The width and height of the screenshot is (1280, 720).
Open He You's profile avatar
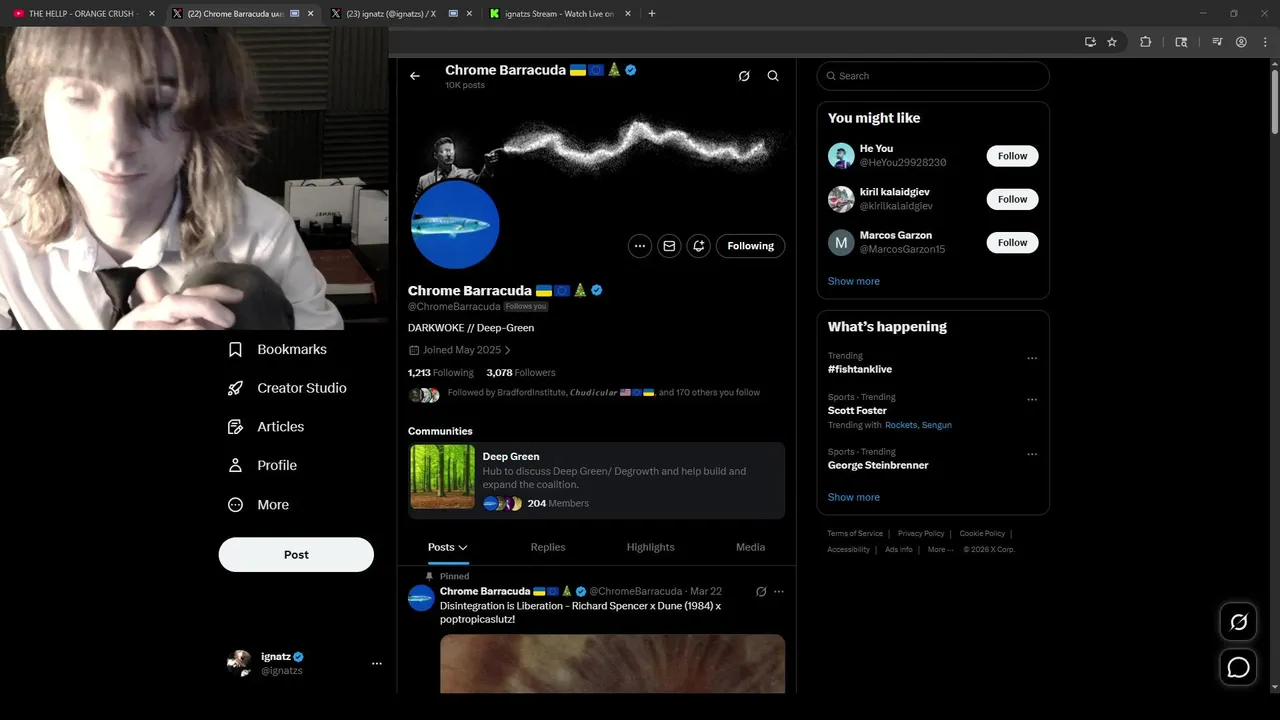point(841,156)
